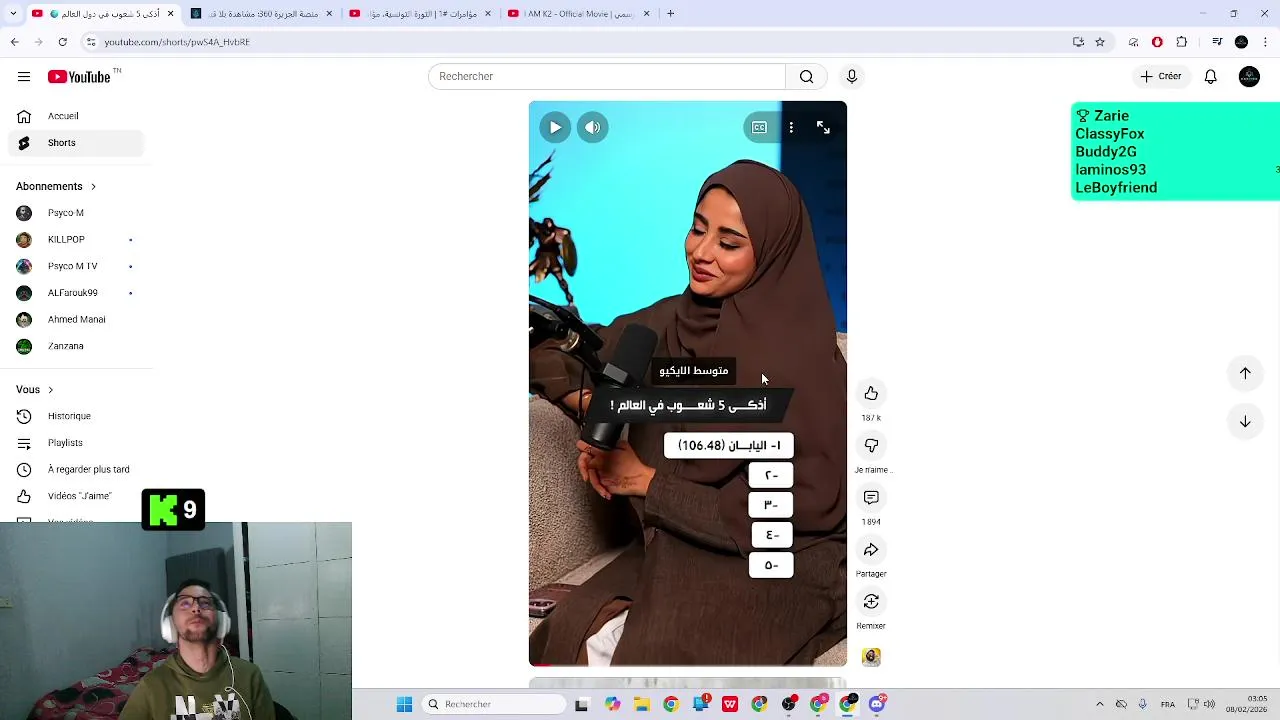Click the Créer button
Screen dimensions: 1280x720
1161,76
